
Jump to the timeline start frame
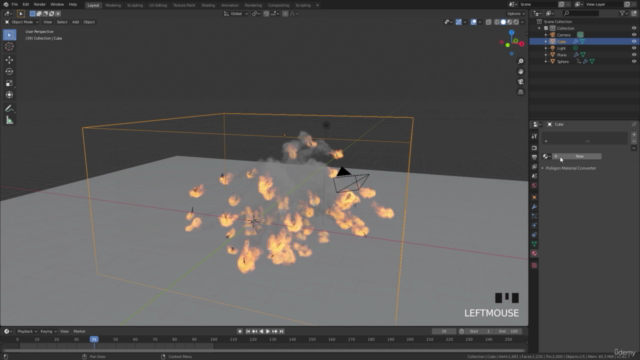click(248, 331)
